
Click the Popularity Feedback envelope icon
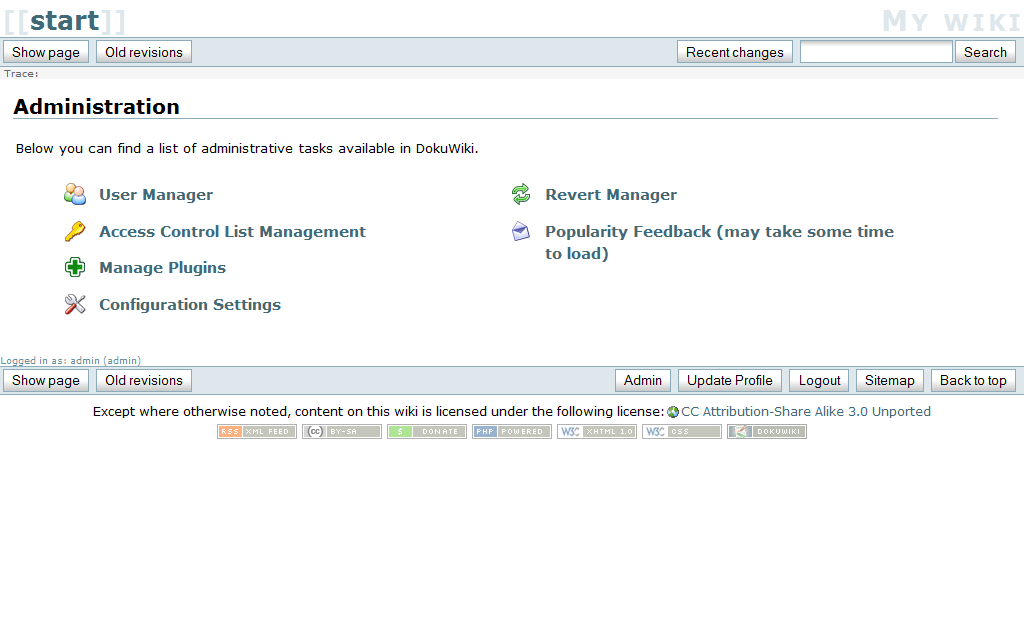coord(521,231)
